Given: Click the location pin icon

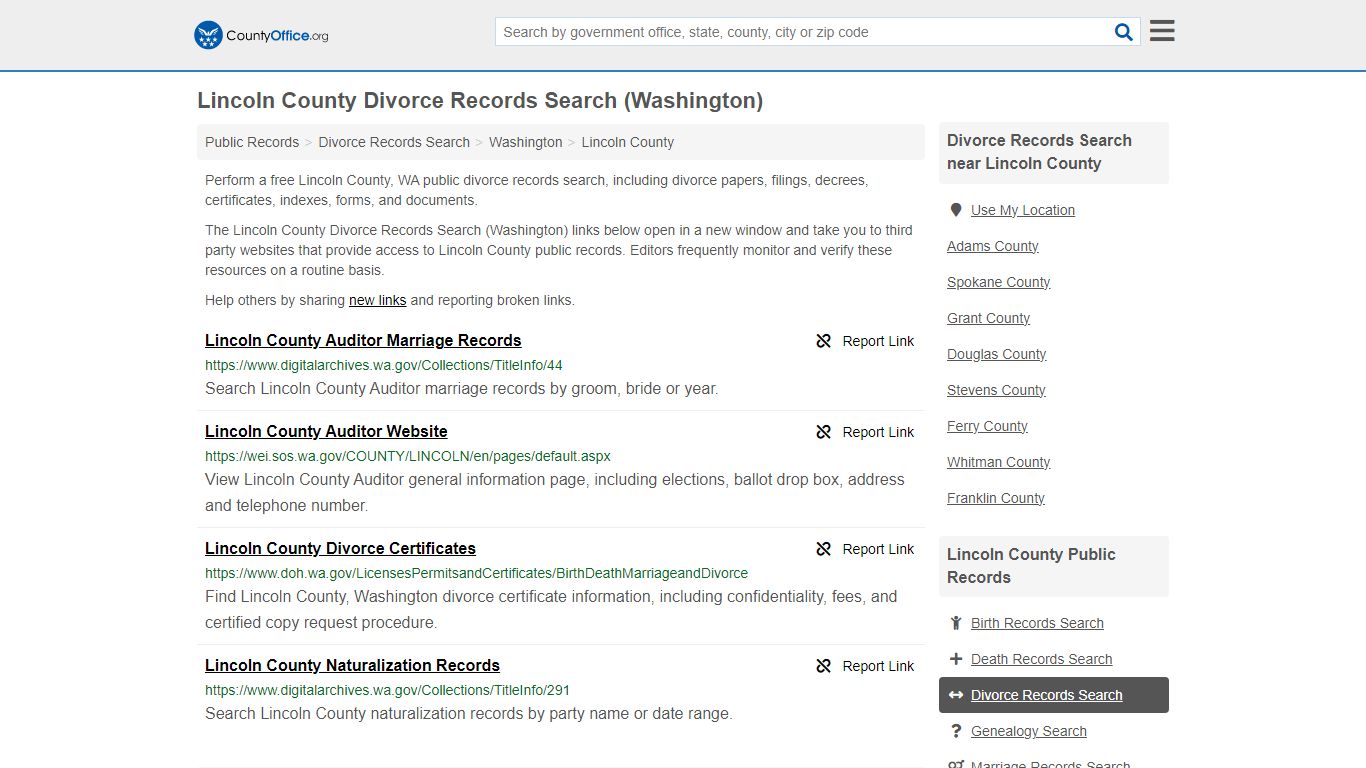Looking at the screenshot, I should click(x=956, y=210).
